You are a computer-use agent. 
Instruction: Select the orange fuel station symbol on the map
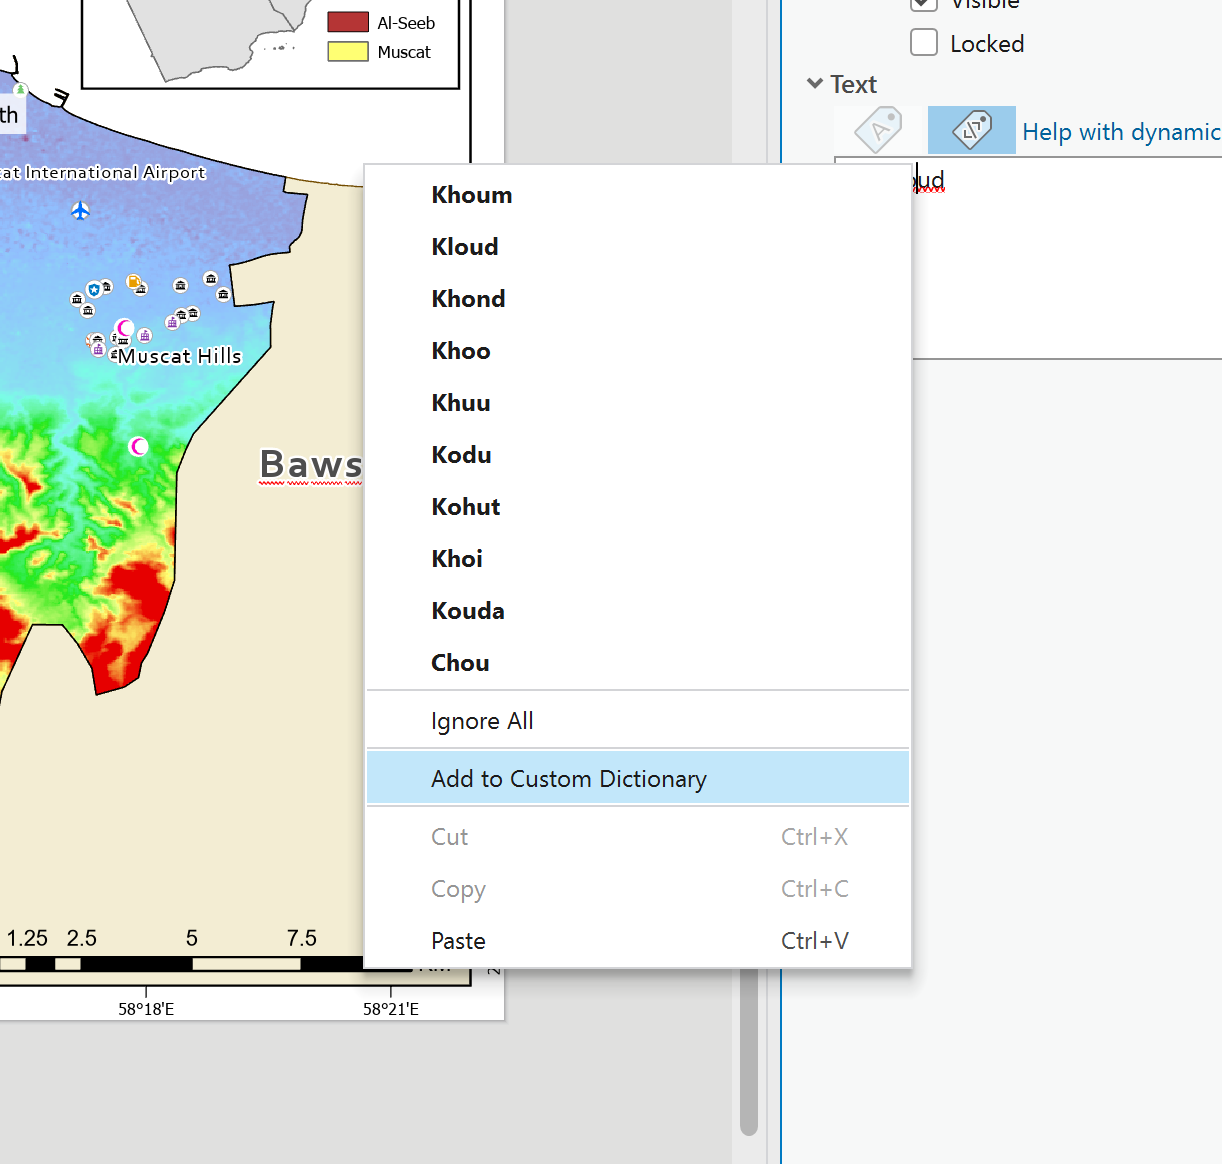tap(134, 281)
